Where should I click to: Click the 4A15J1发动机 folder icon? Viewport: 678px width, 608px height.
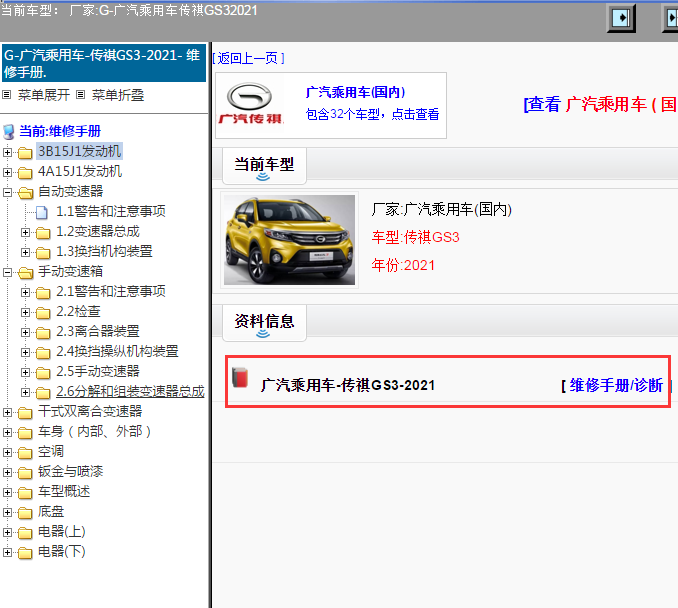[x=25, y=173]
